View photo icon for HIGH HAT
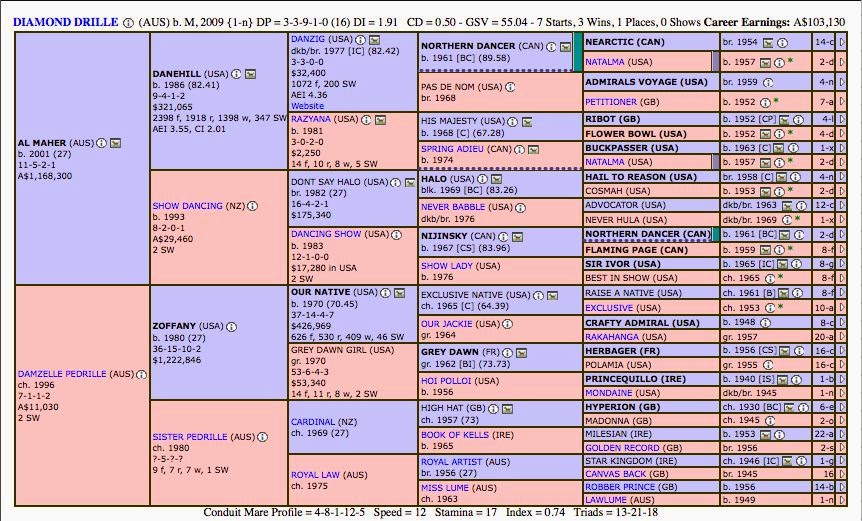The height and width of the screenshot is (521, 862). point(507,409)
